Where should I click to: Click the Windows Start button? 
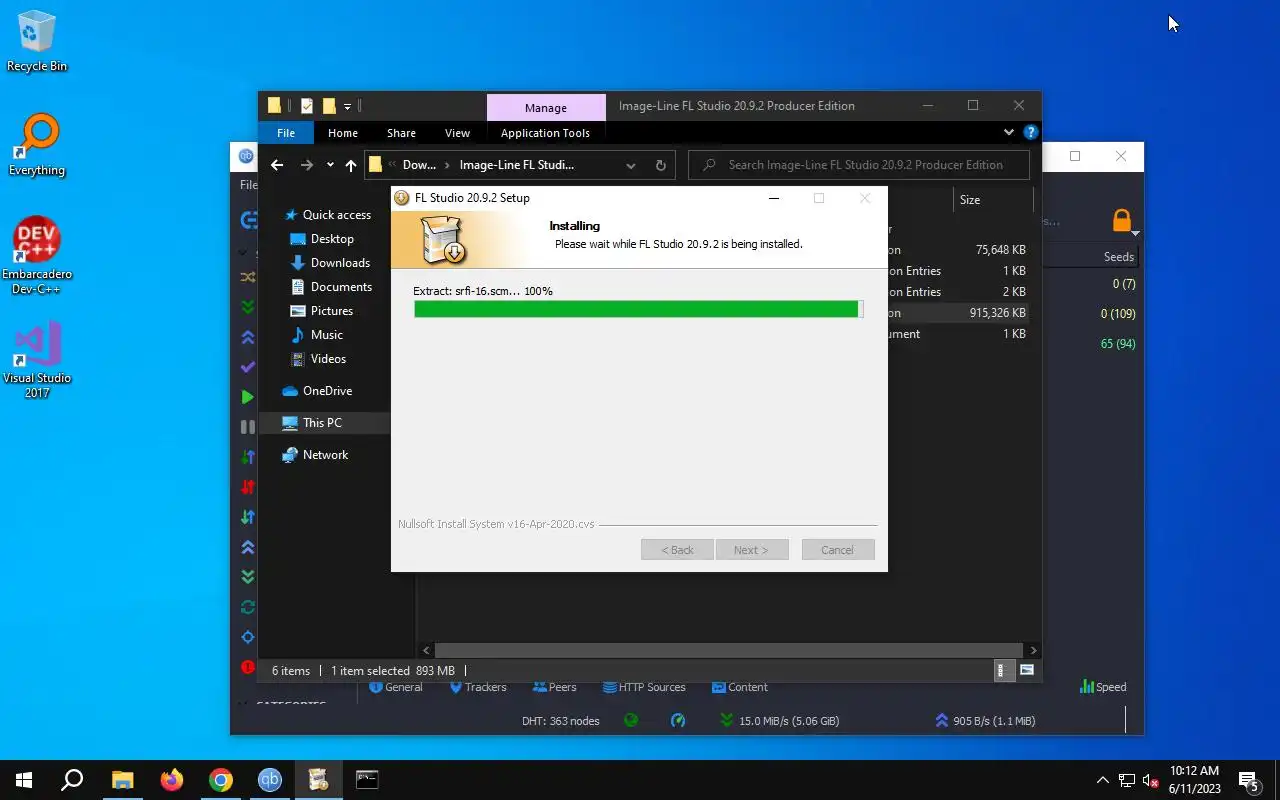click(x=24, y=780)
